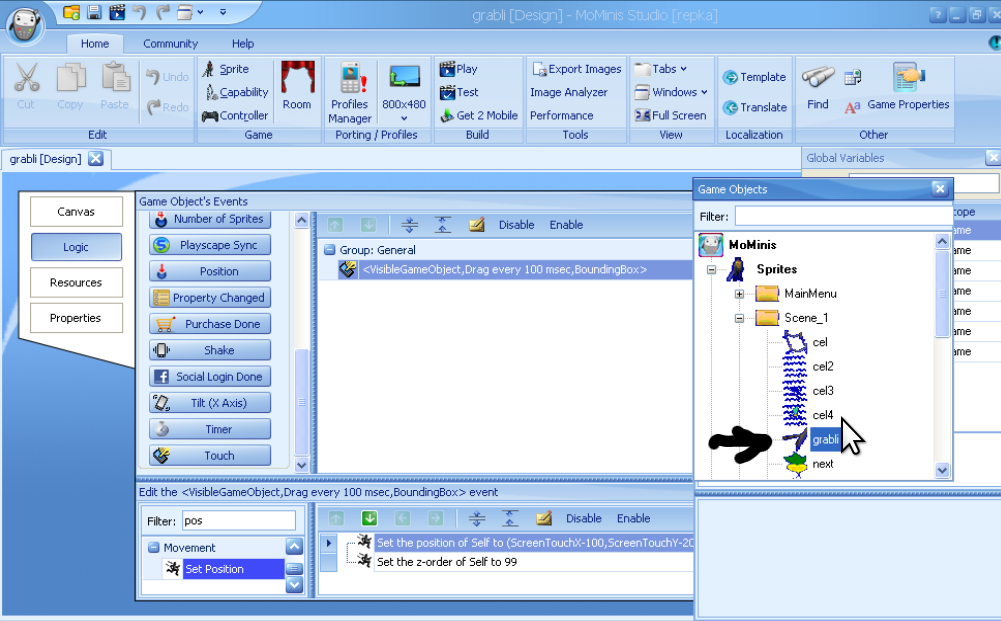Image resolution: width=1001 pixels, height=621 pixels.
Task: Open the Windows dropdown menu
Action: coord(670,92)
